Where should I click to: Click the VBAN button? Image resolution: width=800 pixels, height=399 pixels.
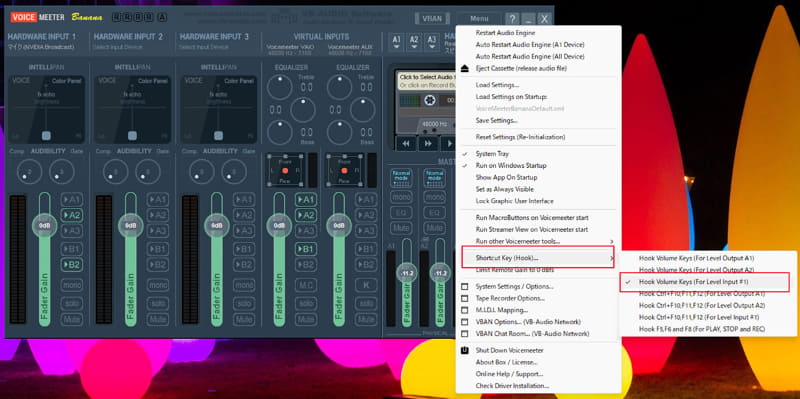[x=432, y=19]
